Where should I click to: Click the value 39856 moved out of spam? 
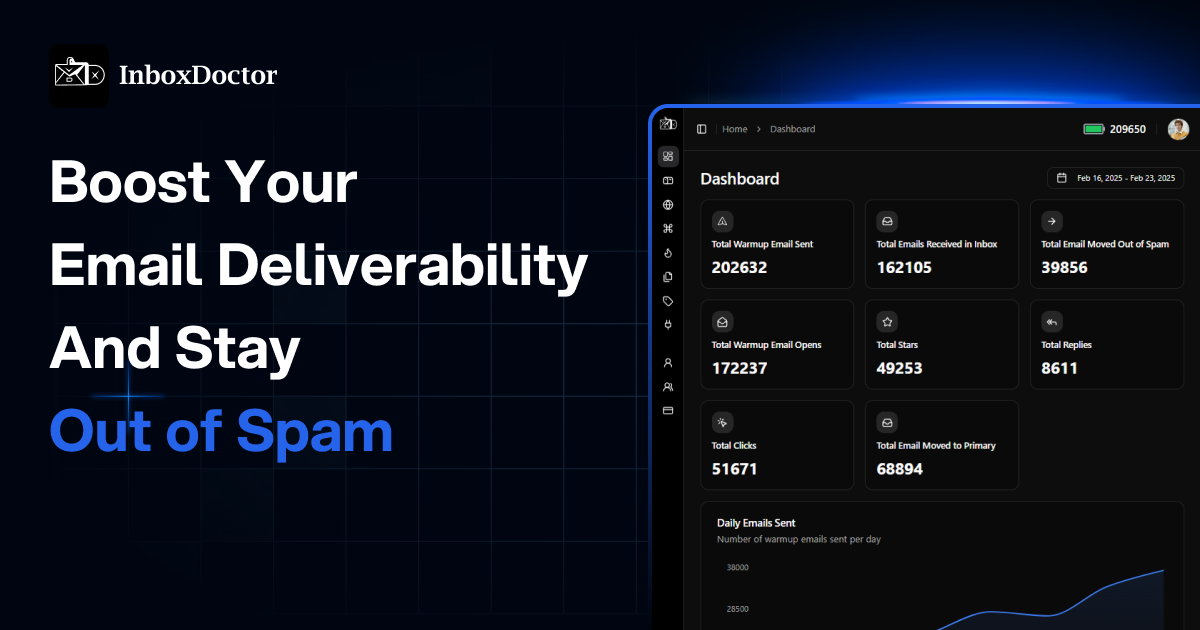pos(1064,267)
